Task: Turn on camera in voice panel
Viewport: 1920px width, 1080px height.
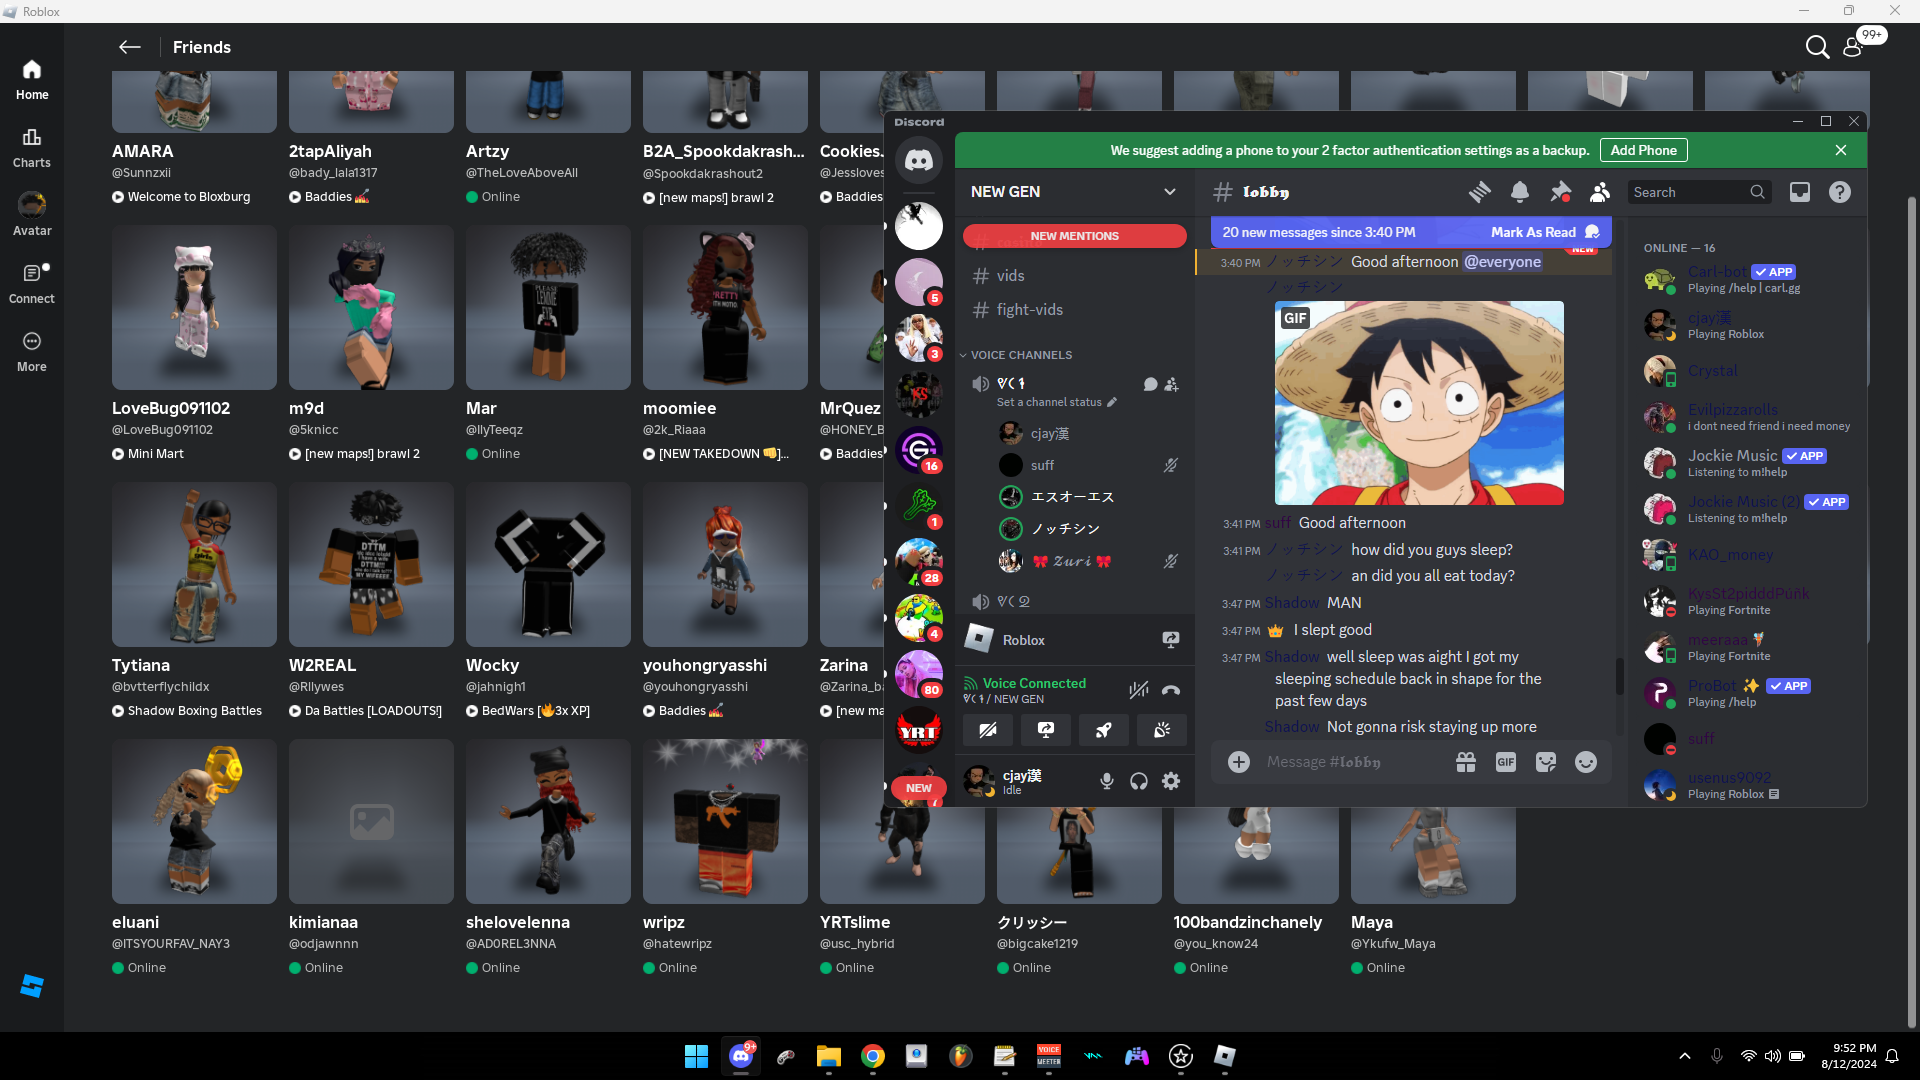Action: 987,730
